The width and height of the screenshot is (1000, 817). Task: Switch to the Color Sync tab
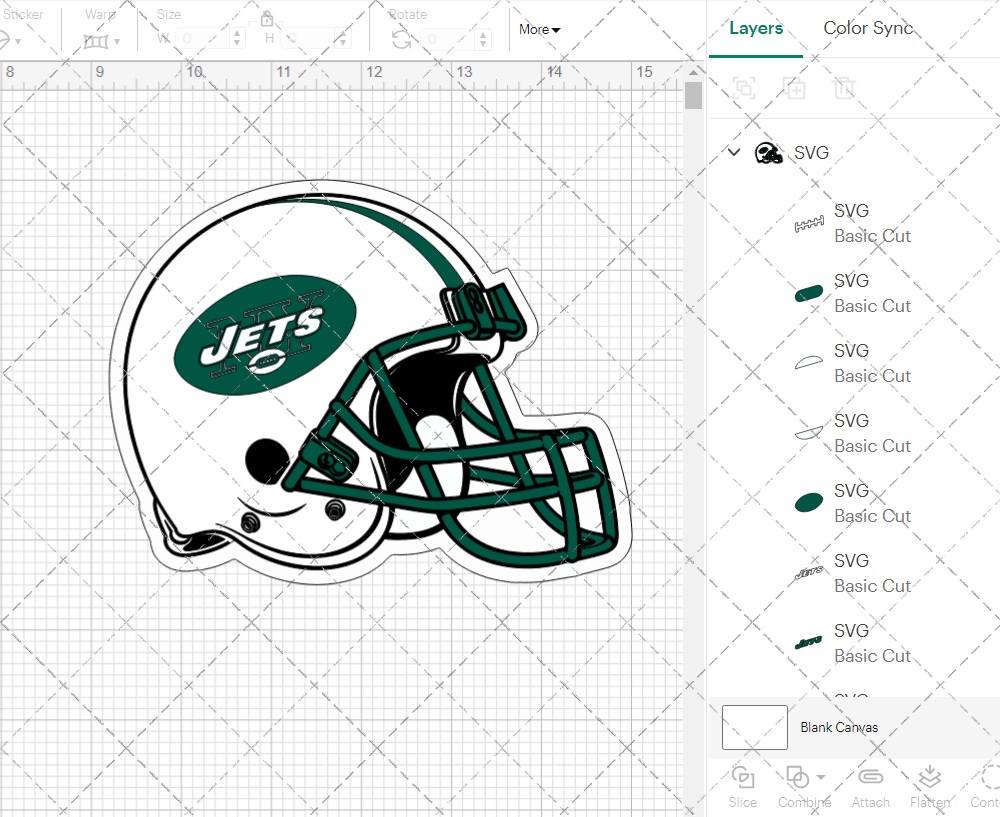868,28
